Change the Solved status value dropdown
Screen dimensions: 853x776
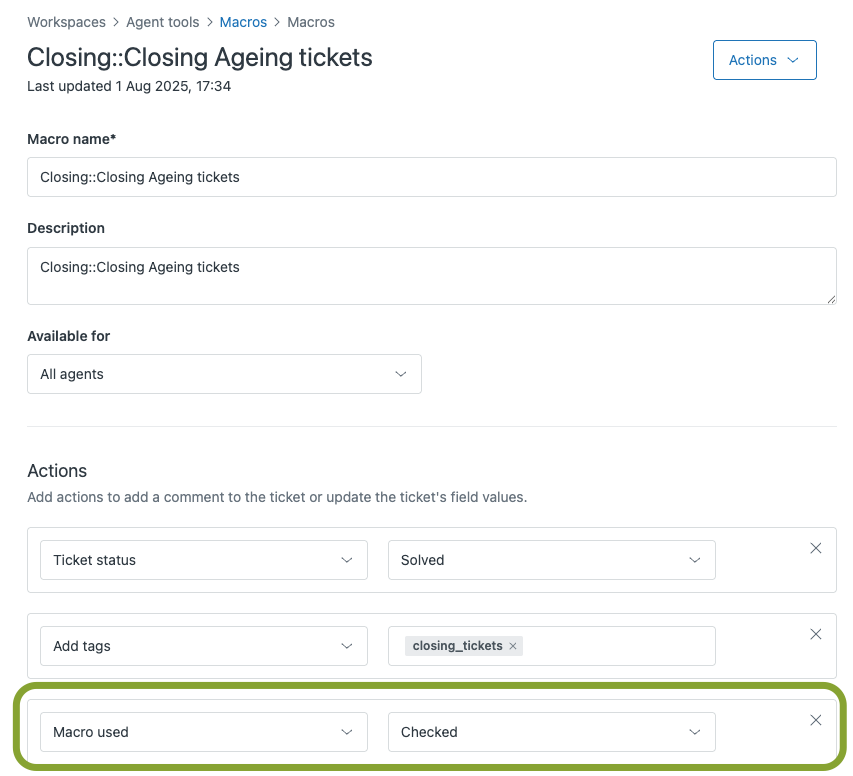pos(551,560)
